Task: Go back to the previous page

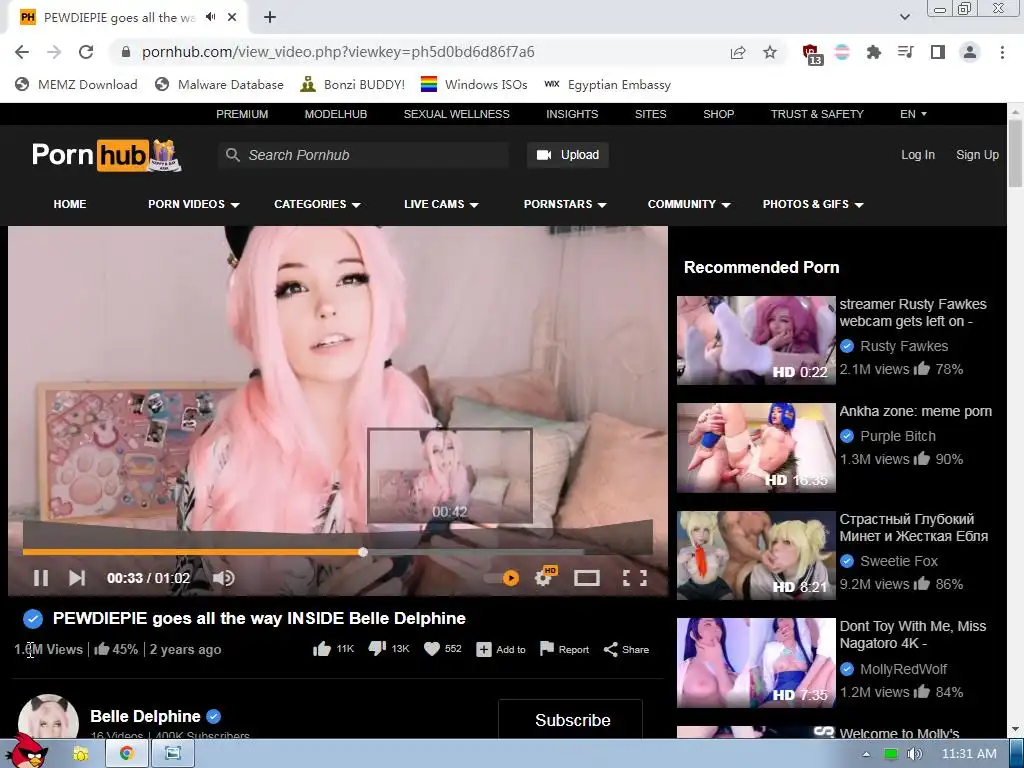Action: pyautogui.click(x=22, y=52)
